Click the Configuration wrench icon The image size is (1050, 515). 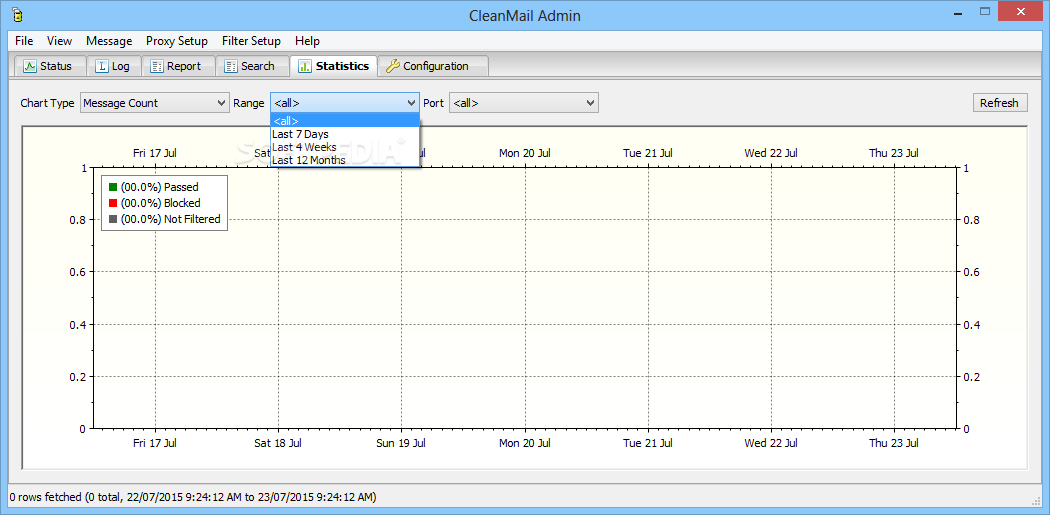(x=393, y=66)
